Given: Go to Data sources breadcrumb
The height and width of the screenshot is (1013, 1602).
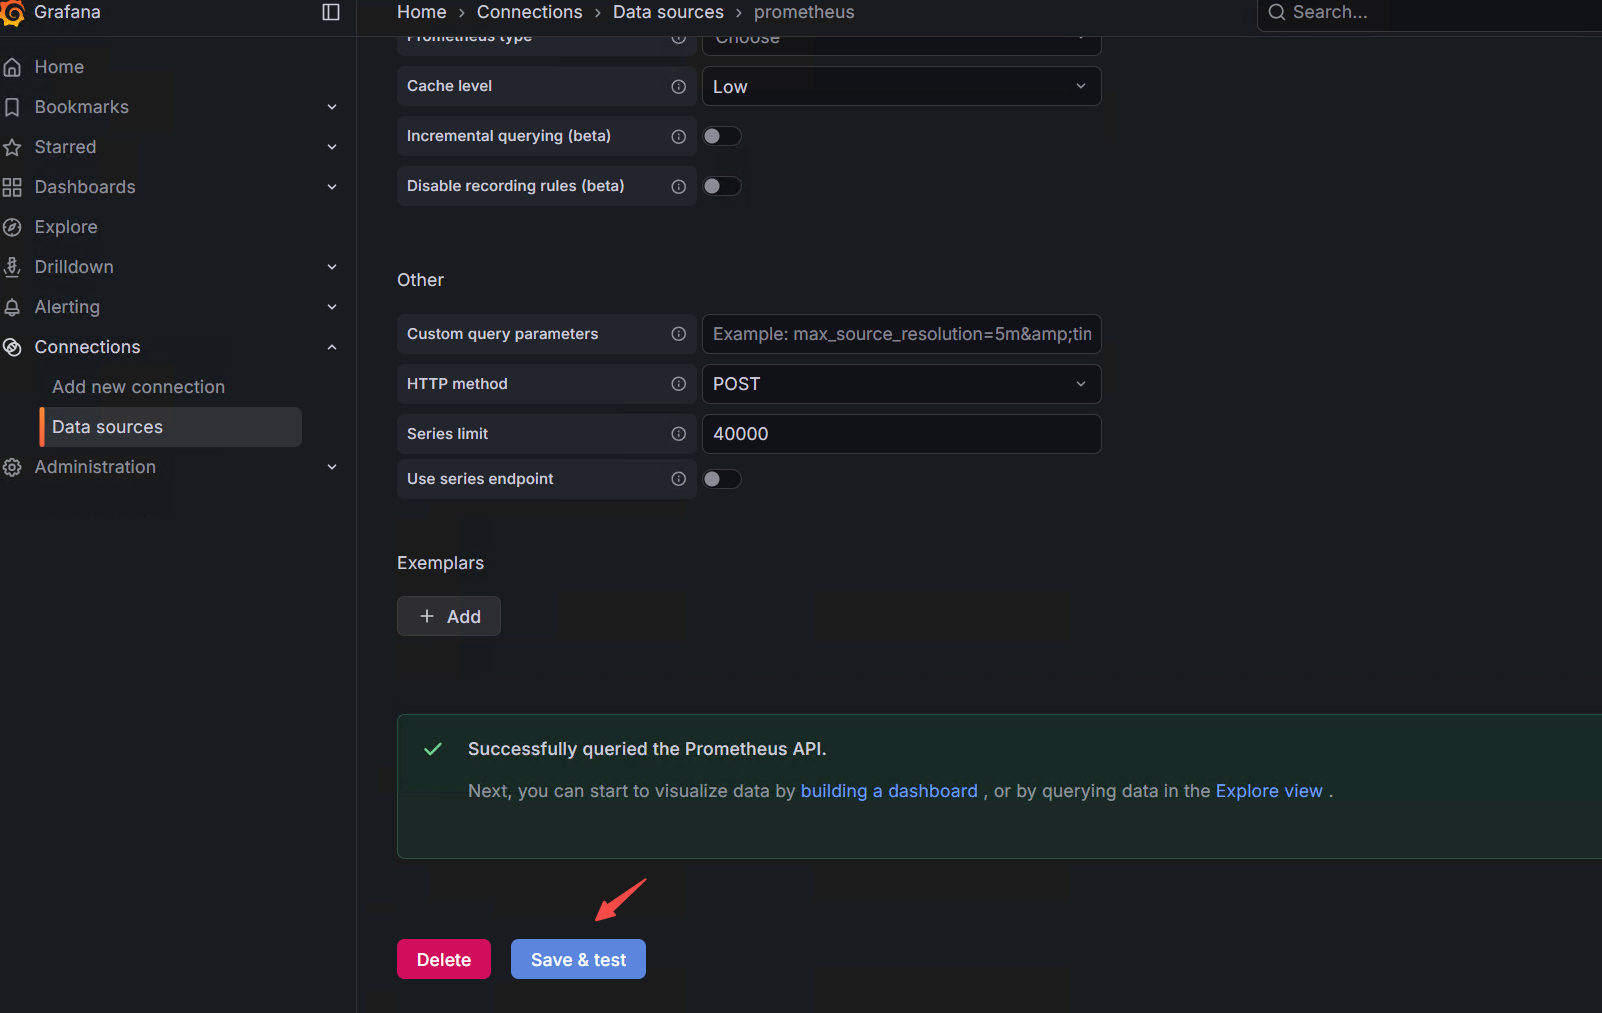Looking at the screenshot, I should 668,12.
